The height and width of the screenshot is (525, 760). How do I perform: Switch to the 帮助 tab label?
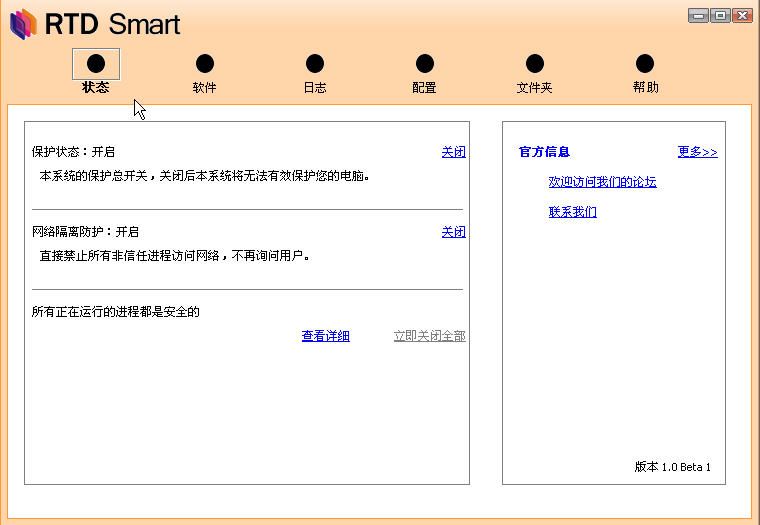(x=646, y=87)
